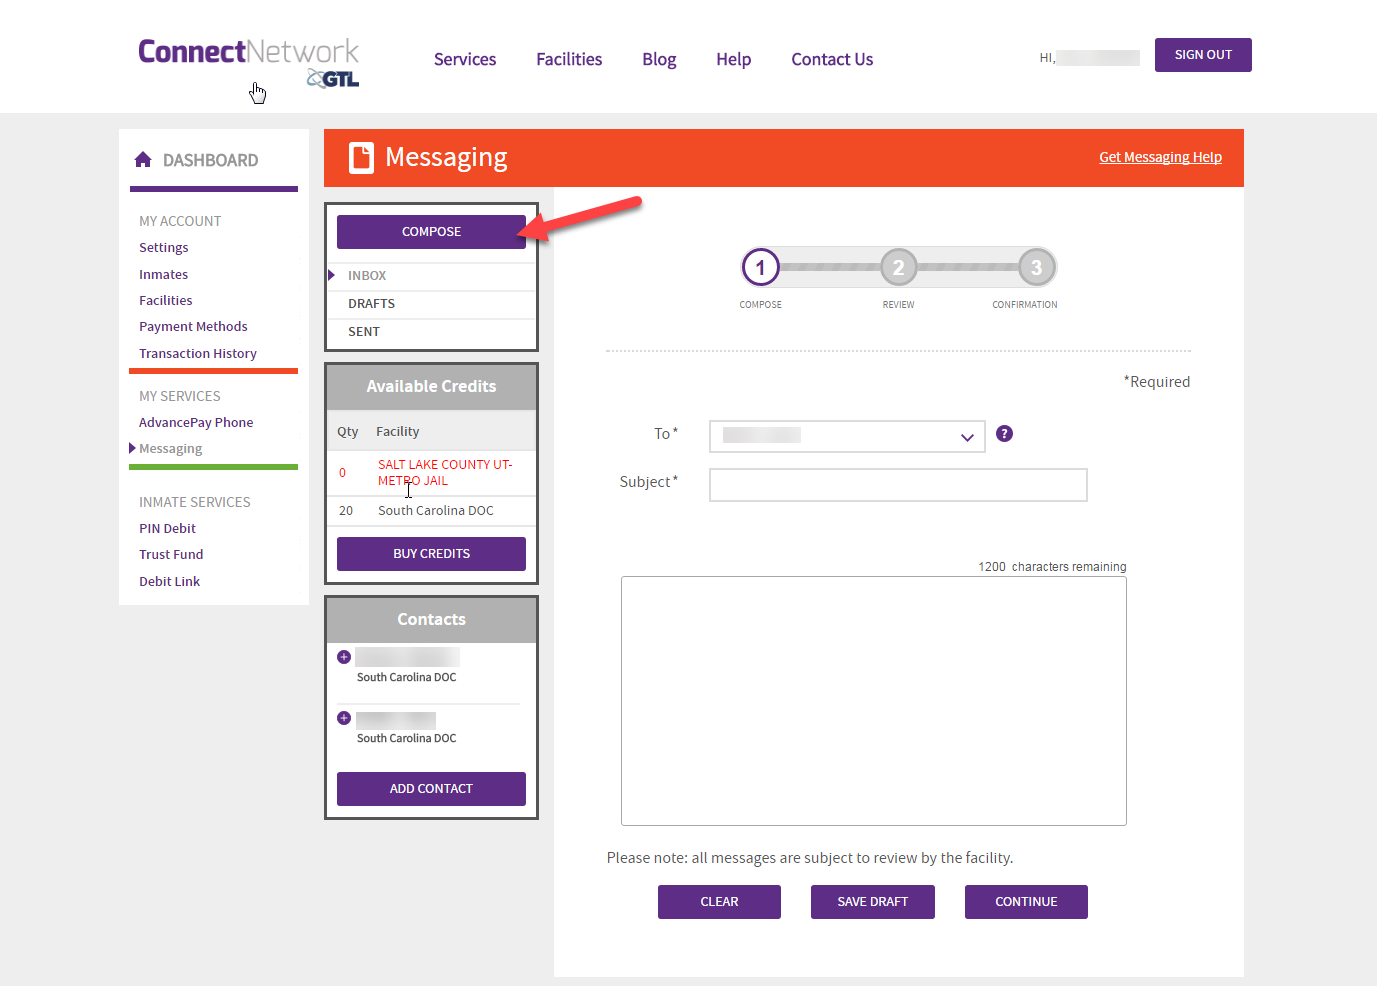Click the Buy Credits button
This screenshot has width=1377, height=986.
coord(431,554)
